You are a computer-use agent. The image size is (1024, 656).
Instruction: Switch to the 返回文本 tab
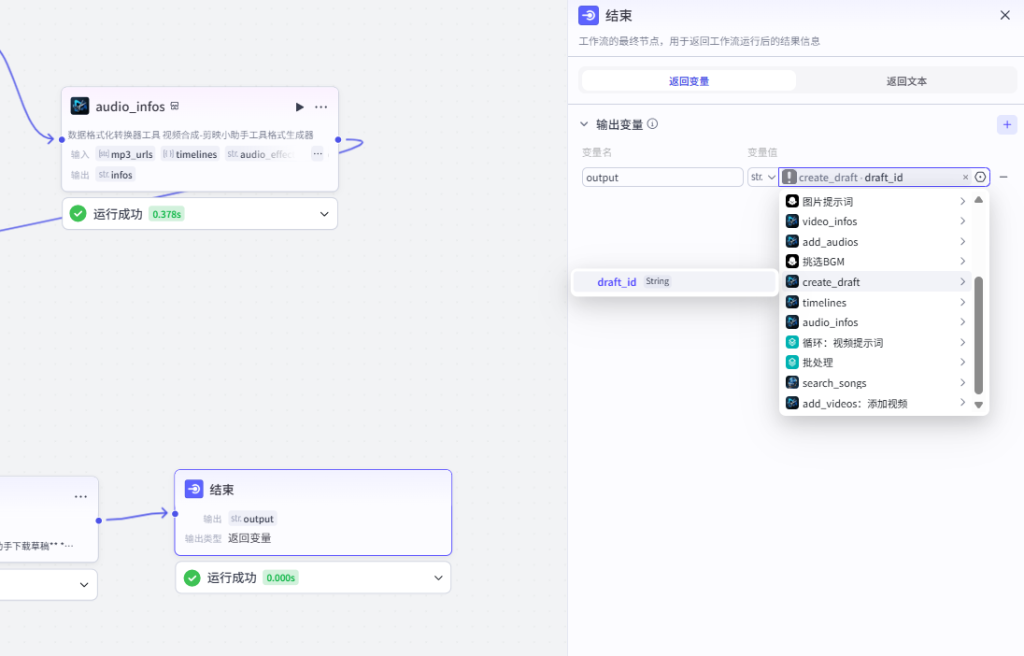click(x=906, y=81)
